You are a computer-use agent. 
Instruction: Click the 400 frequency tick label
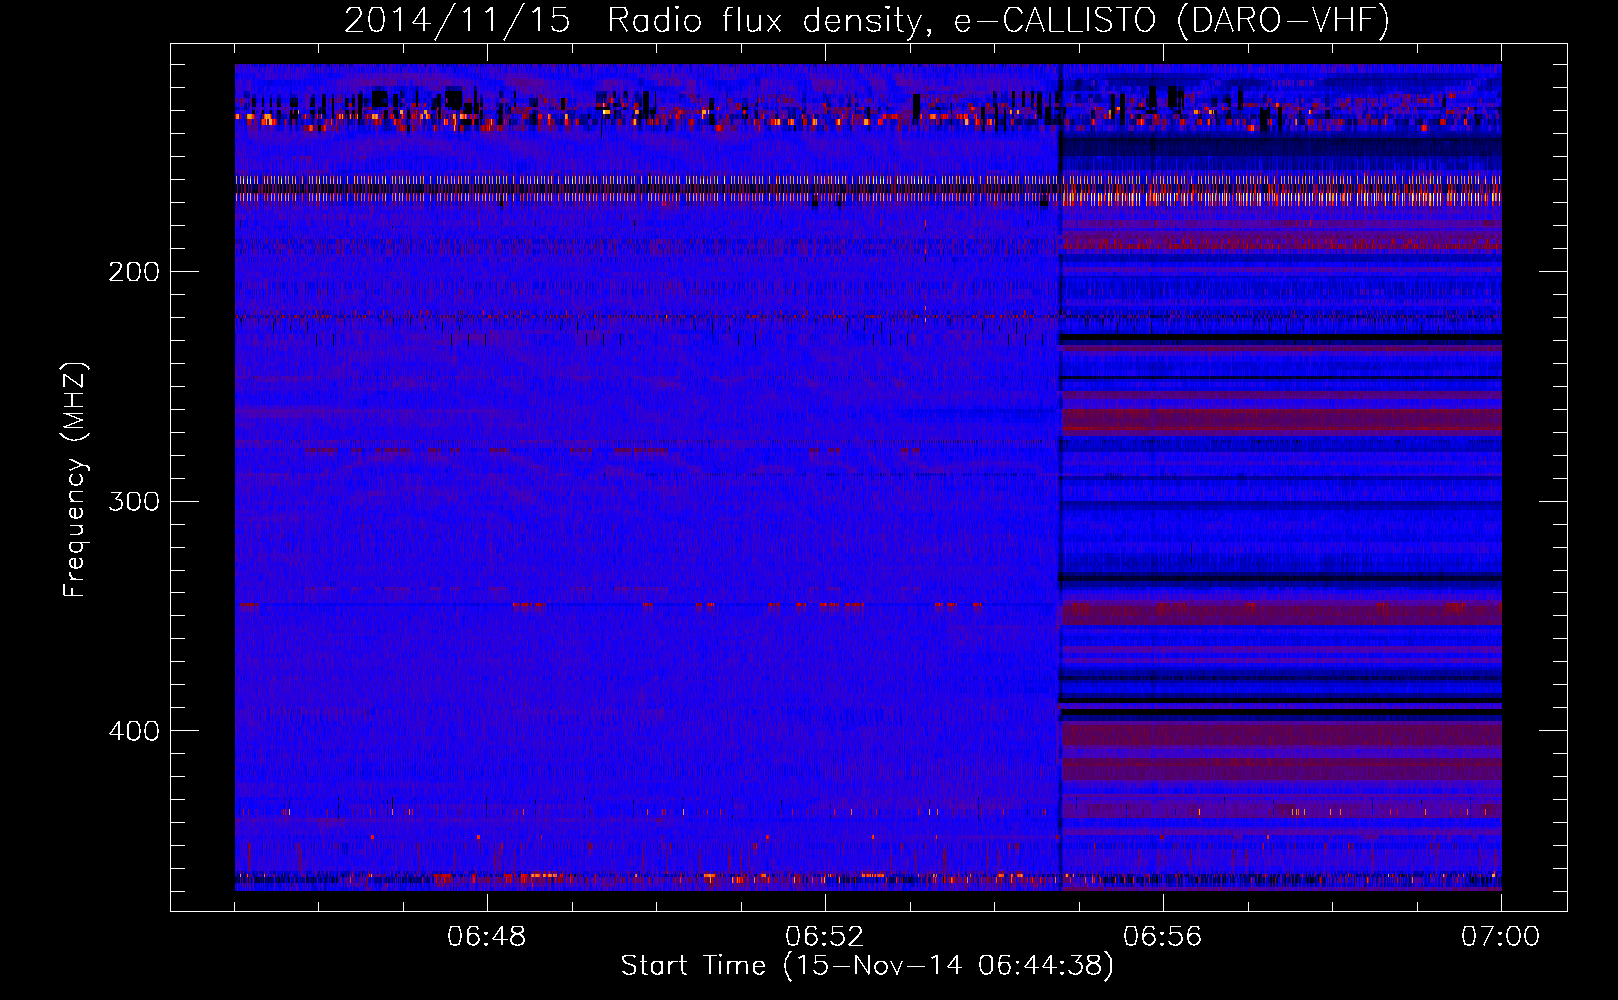134,731
